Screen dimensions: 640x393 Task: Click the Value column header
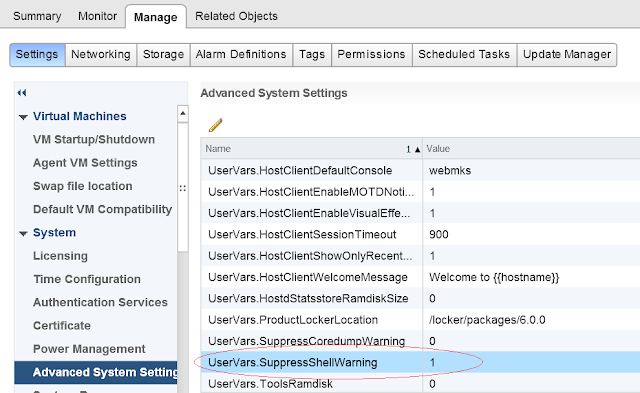(531, 149)
